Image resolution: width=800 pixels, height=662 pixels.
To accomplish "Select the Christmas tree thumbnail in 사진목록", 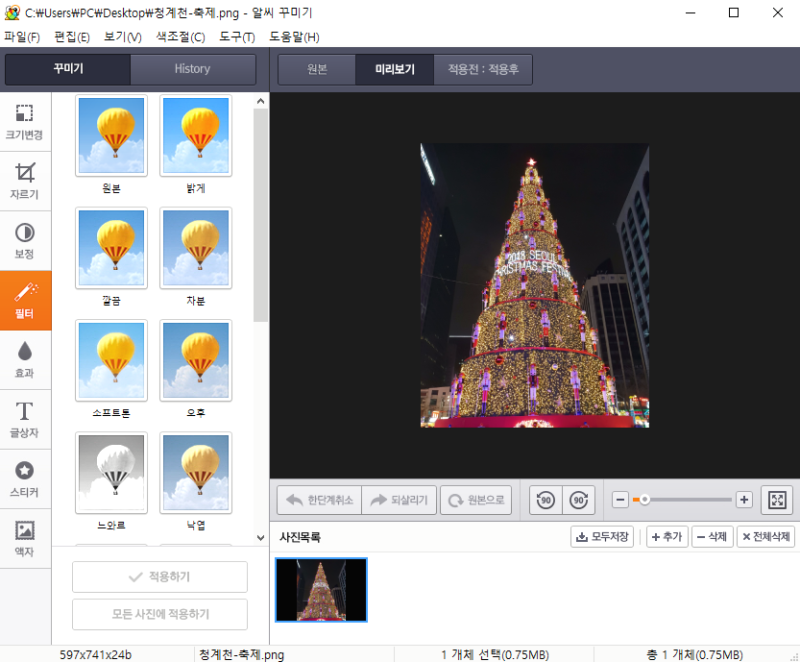I will 321,590.
